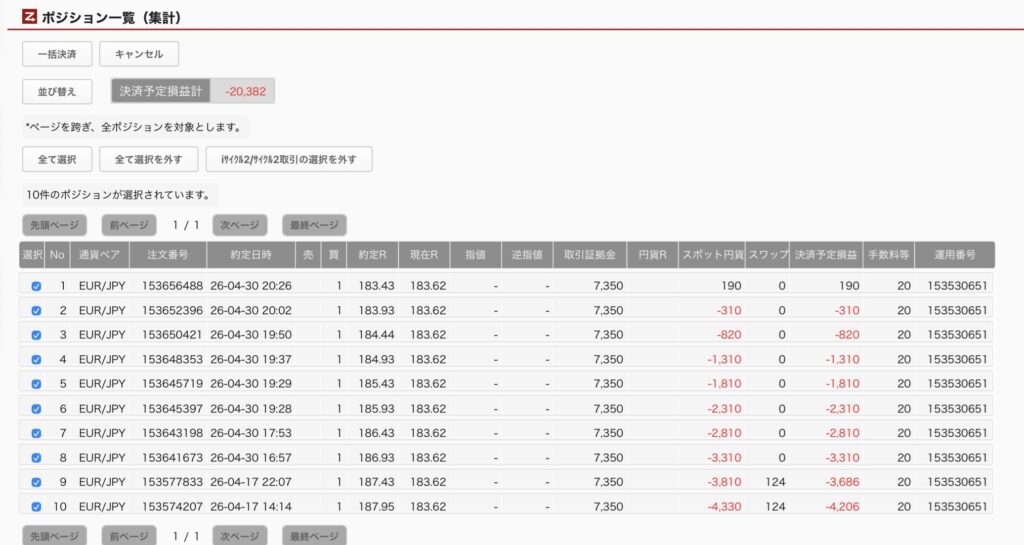1024x545 pixels.
Task: Click upper 先頭ページ pagination button
Action: (54, 225)
